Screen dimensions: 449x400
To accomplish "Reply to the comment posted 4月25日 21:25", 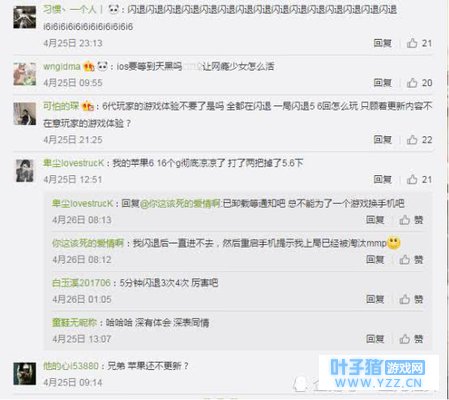I will (382, 140).
